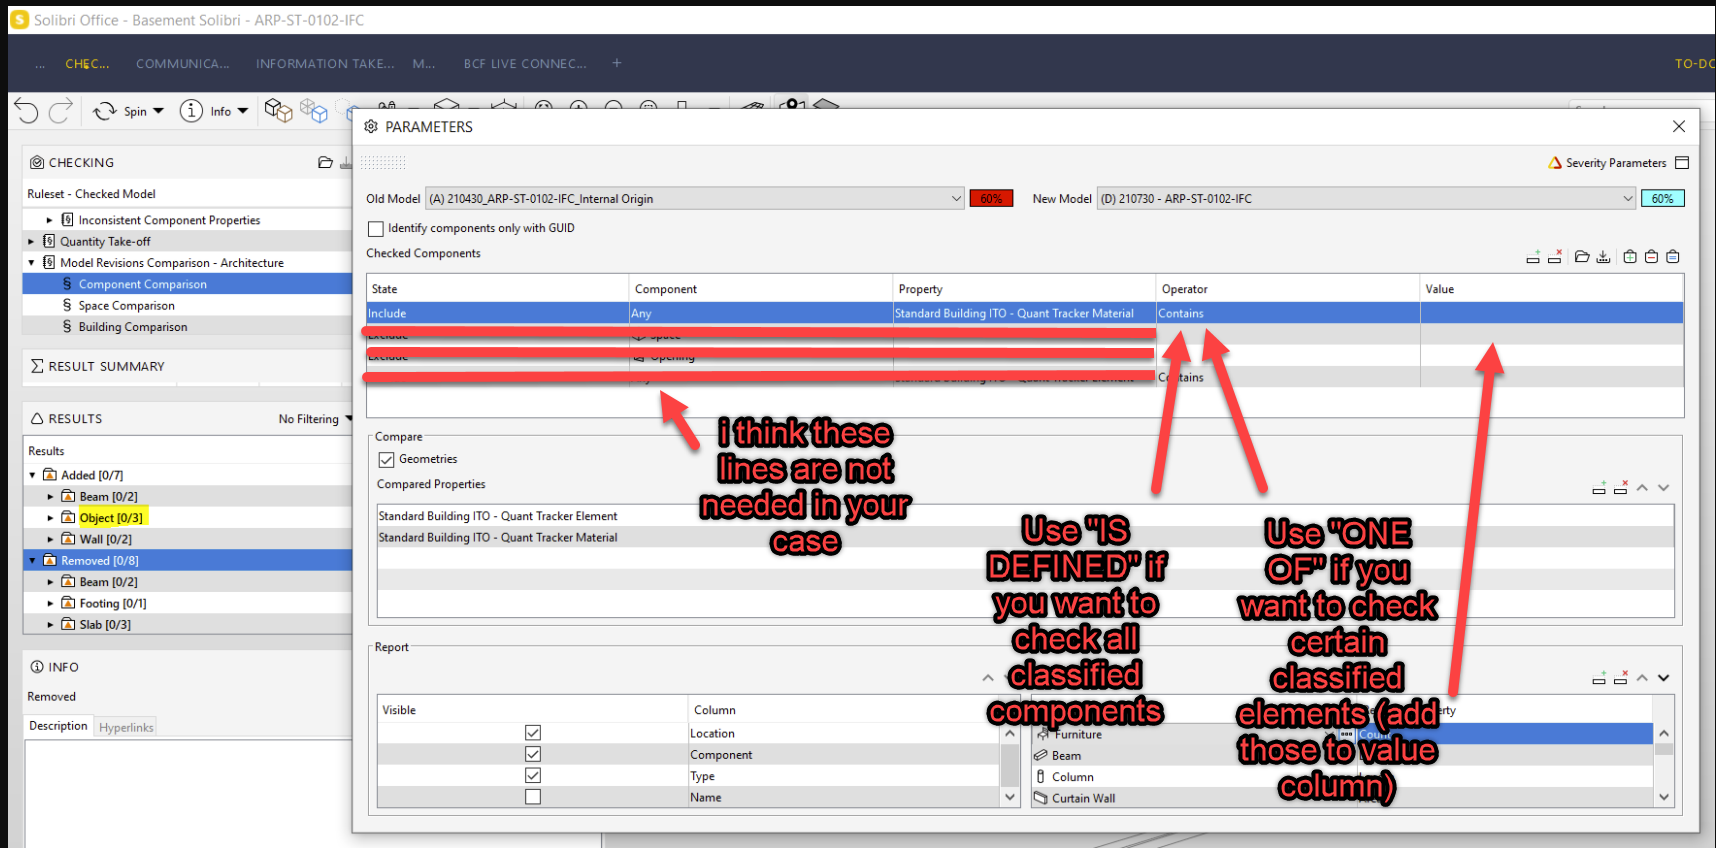1716x848 pixels.
Task: Open No Filtering dropdown in Results
Action: pyautogui.click(x=315, y=419)
